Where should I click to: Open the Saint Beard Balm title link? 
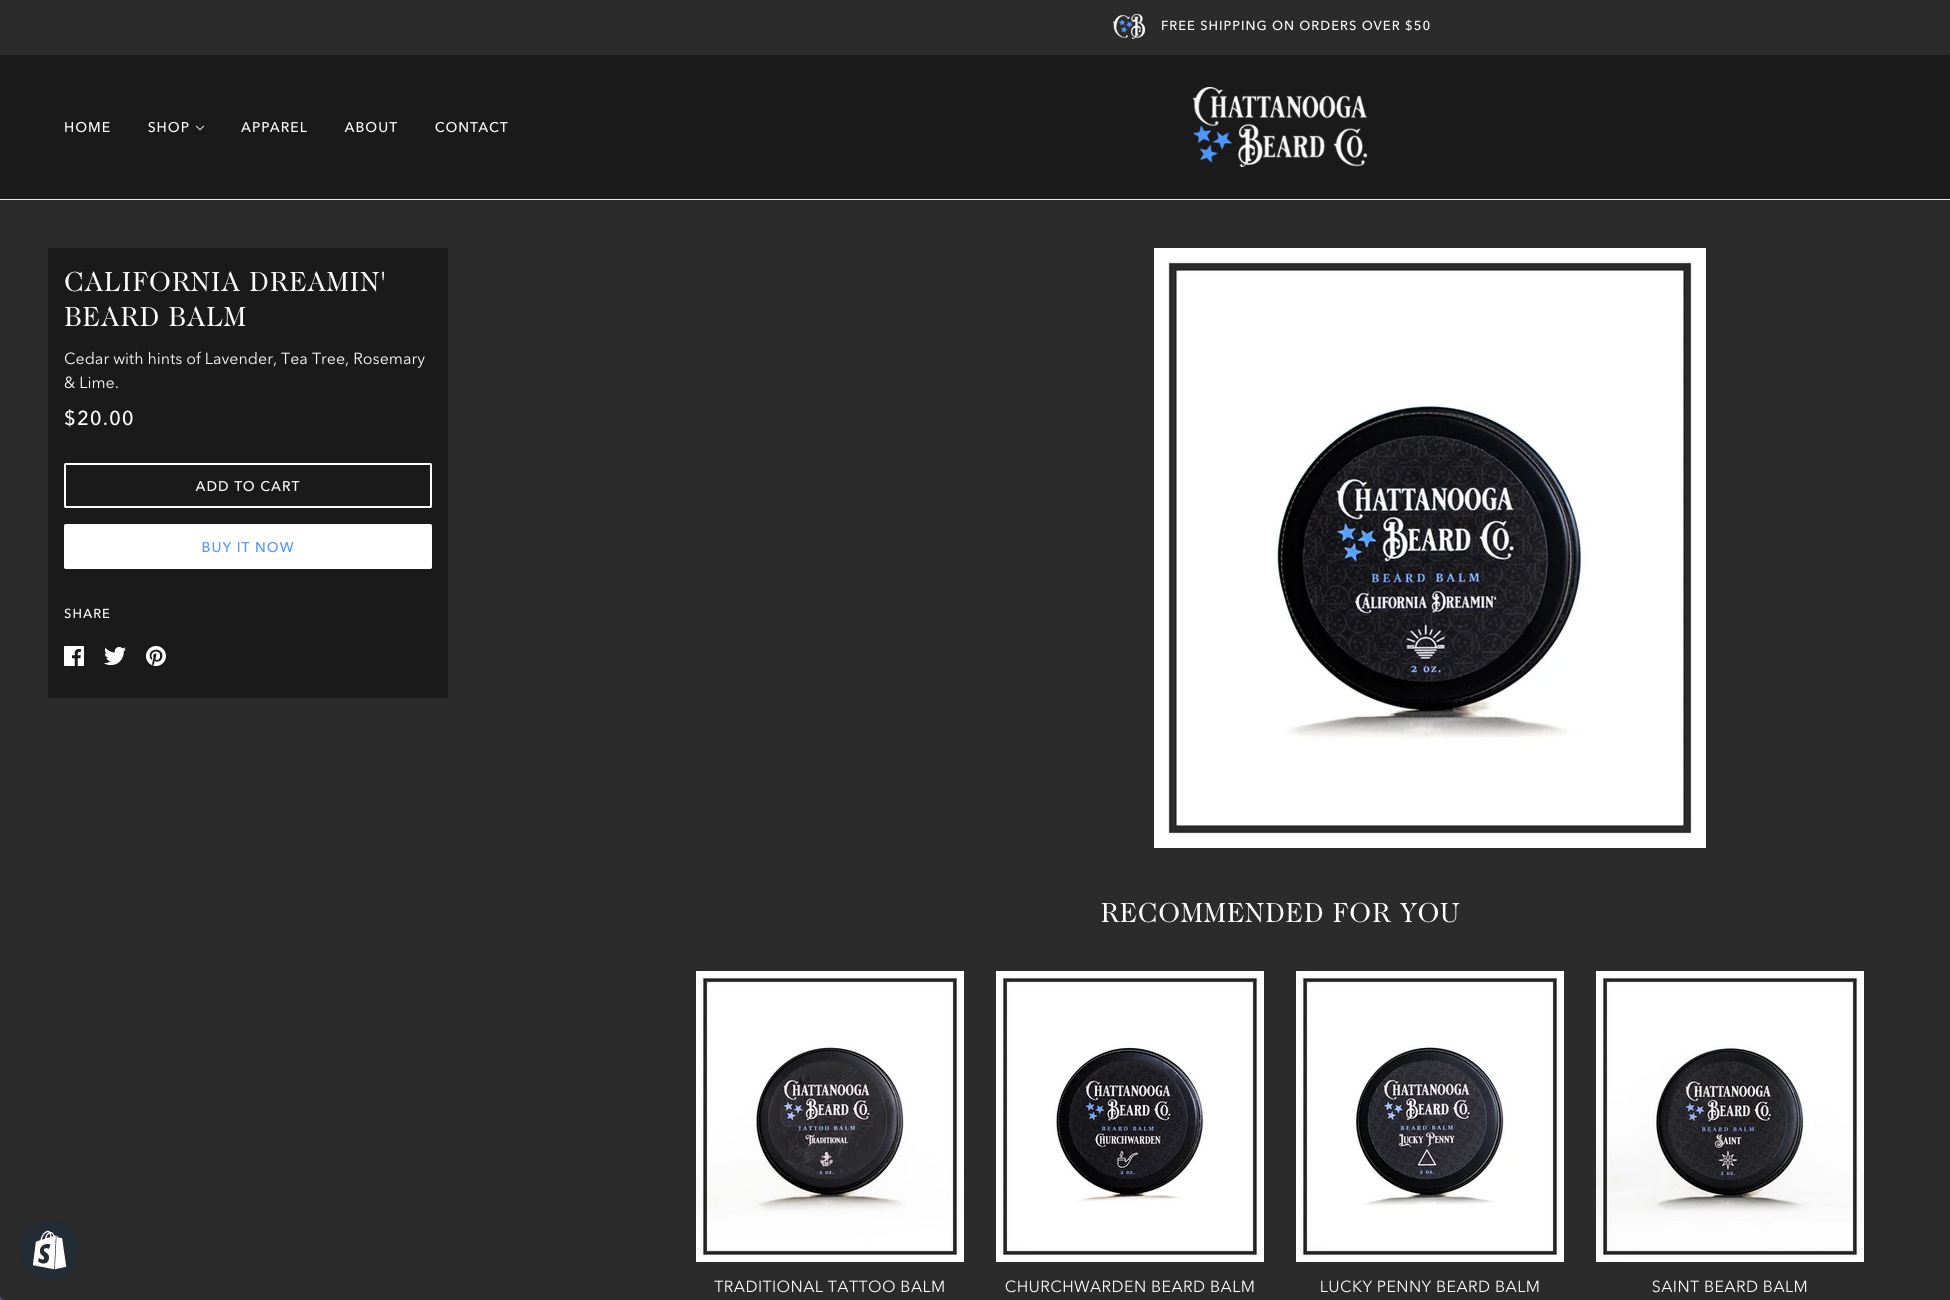click(x=1729, y=1286)
